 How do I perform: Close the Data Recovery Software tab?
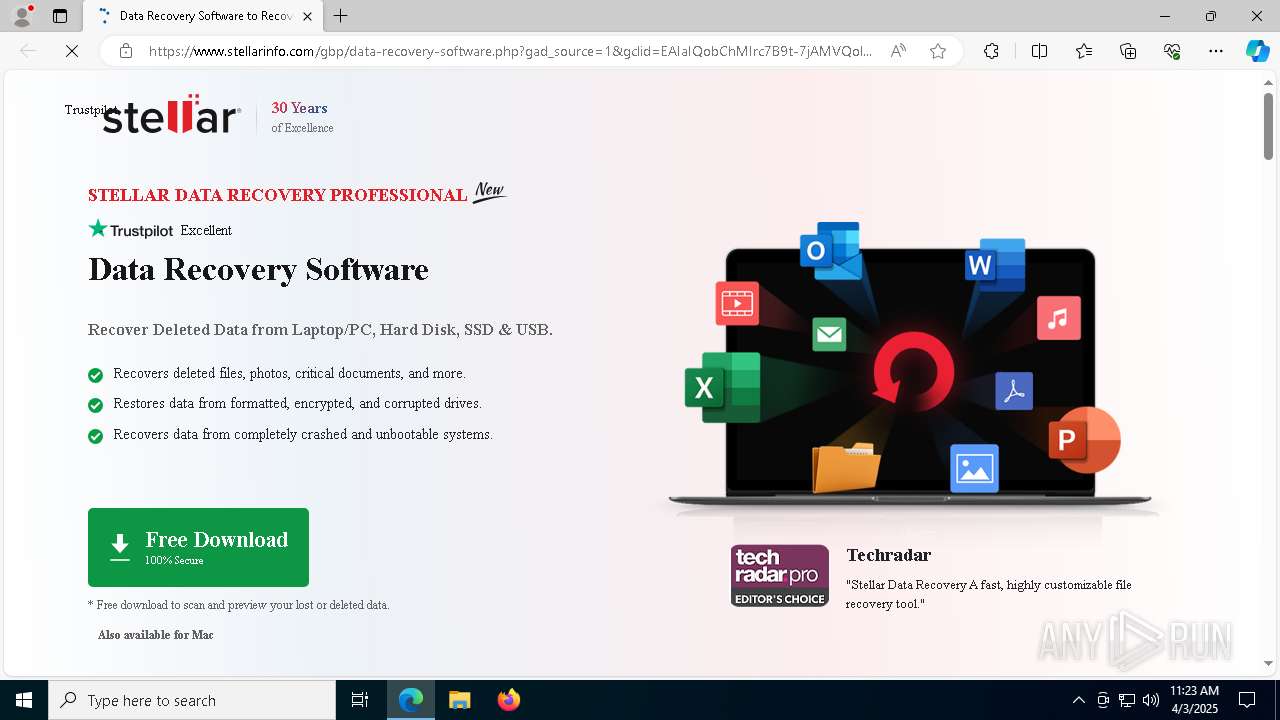pyautogui.click(x=307, y=16)
